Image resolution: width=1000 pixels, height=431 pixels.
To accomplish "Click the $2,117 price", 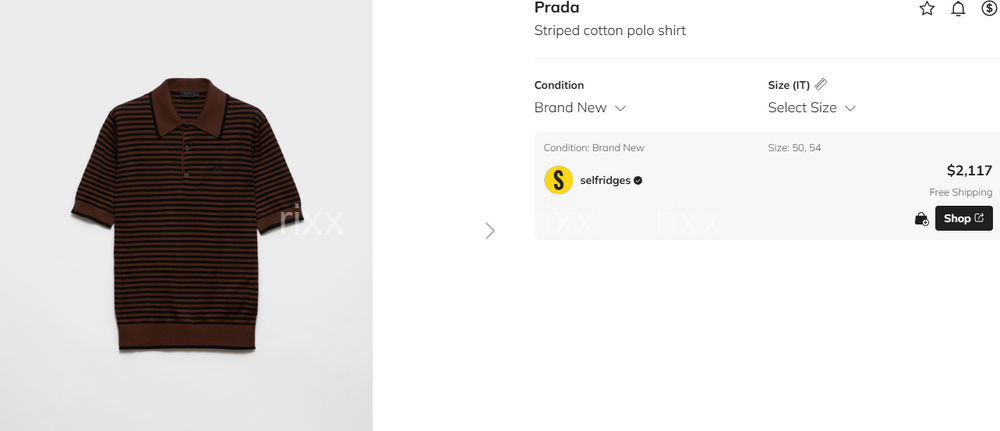I will [969, 171].
